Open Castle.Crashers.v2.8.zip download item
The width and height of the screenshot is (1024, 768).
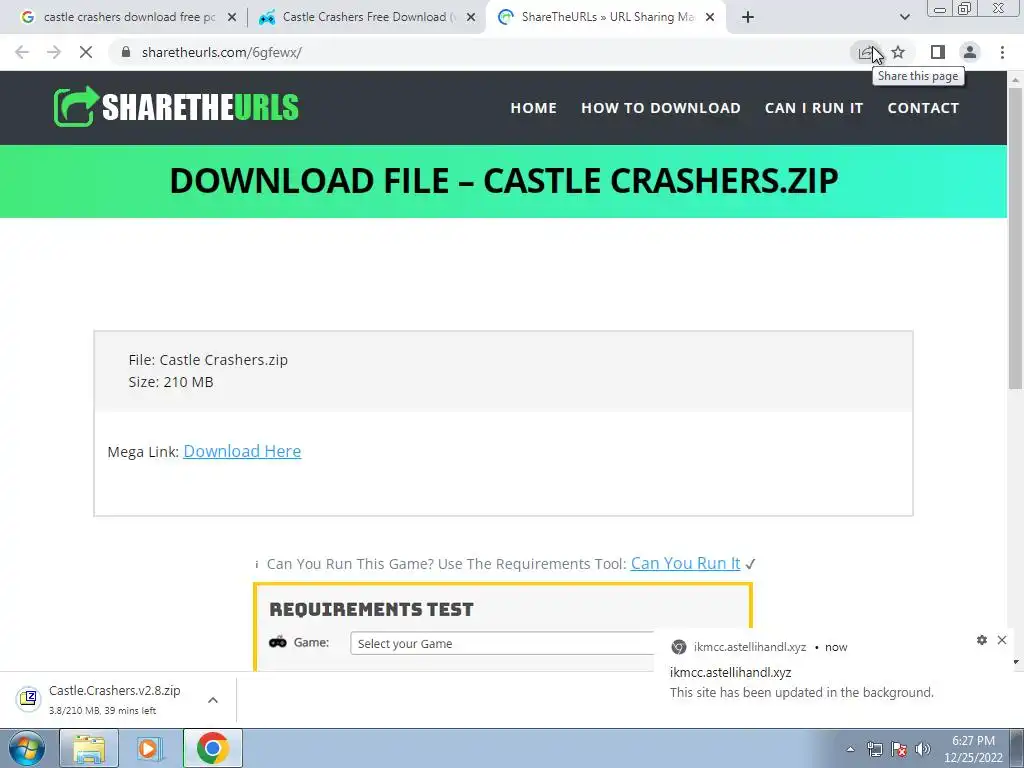pyautogui.click(x=118, y=699)
